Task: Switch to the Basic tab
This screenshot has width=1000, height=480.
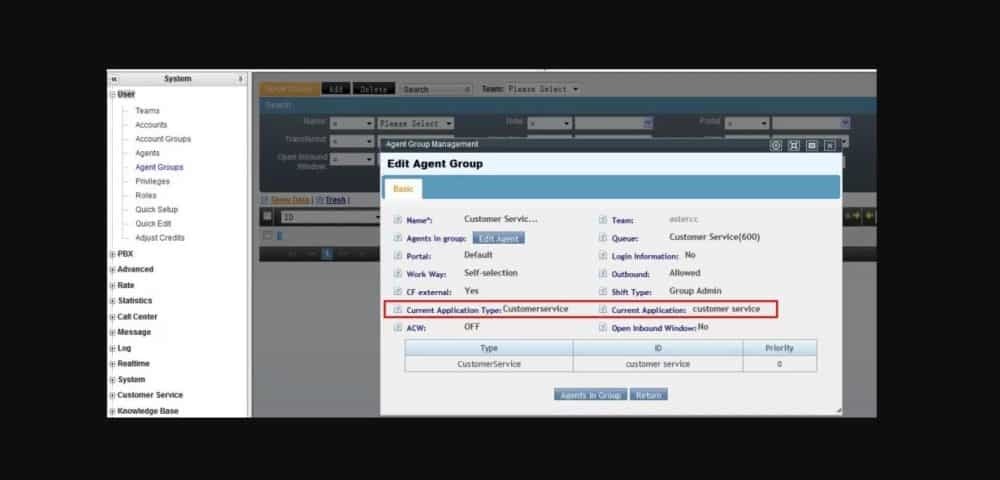Action: (x=403, y=189)
